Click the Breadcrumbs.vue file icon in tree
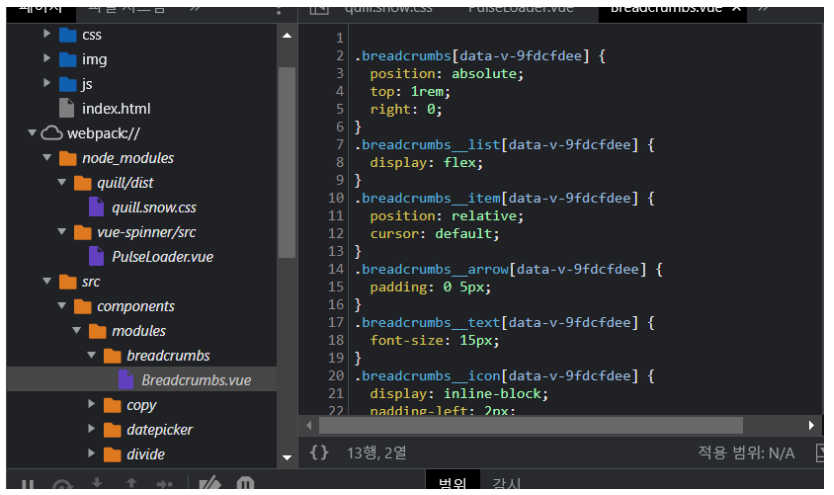The width and height of the screenshot is (834, 495). coord(126,380)
